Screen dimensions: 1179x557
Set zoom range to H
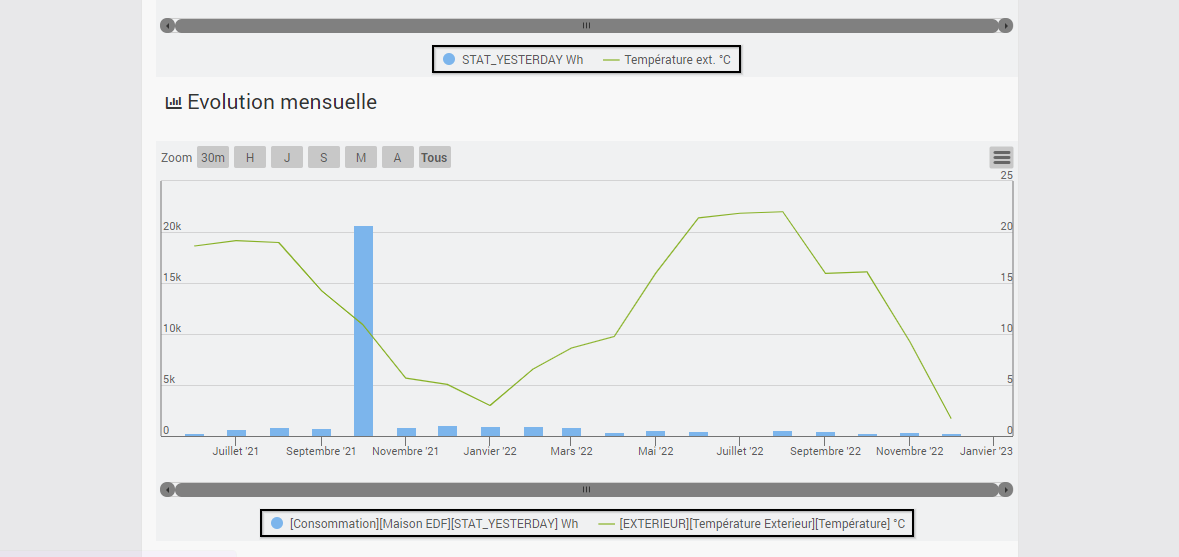pyautogui.click(x=250, y=158)
